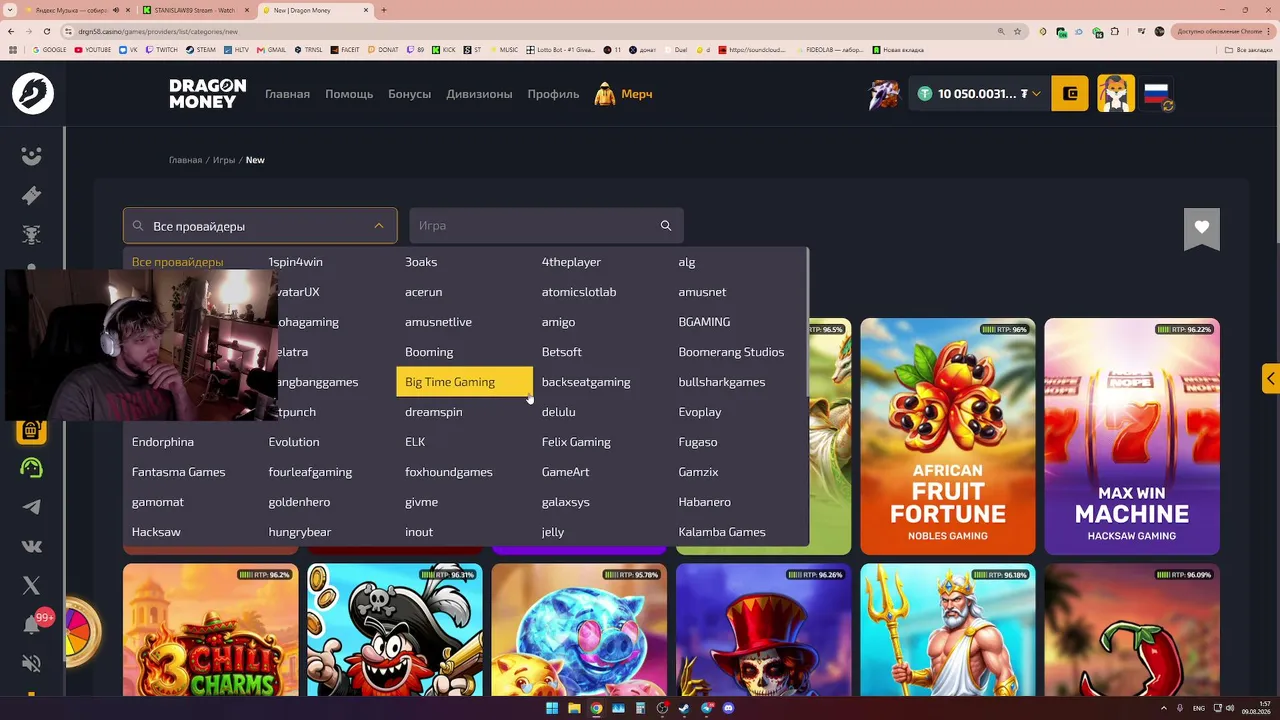Open the VK link in the sidebar
Image resolution: width=1280 pixels, height=720 pixels.
(32, 546)
